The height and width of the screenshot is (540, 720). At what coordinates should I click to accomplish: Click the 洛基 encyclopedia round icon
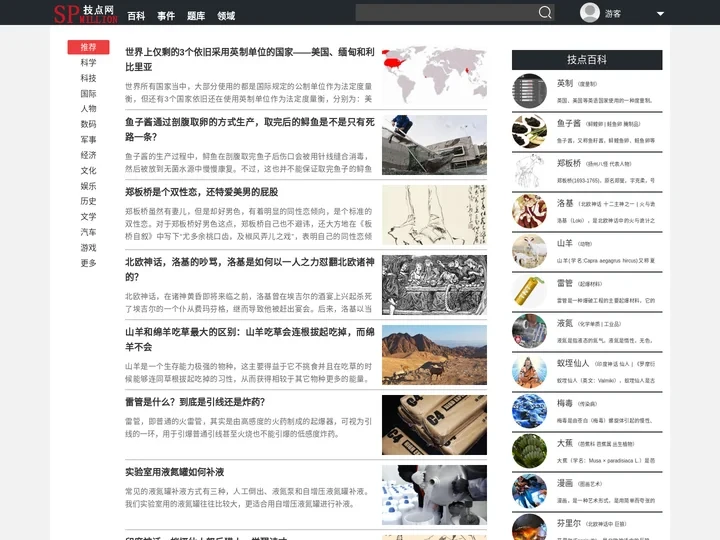pos(529,211)
